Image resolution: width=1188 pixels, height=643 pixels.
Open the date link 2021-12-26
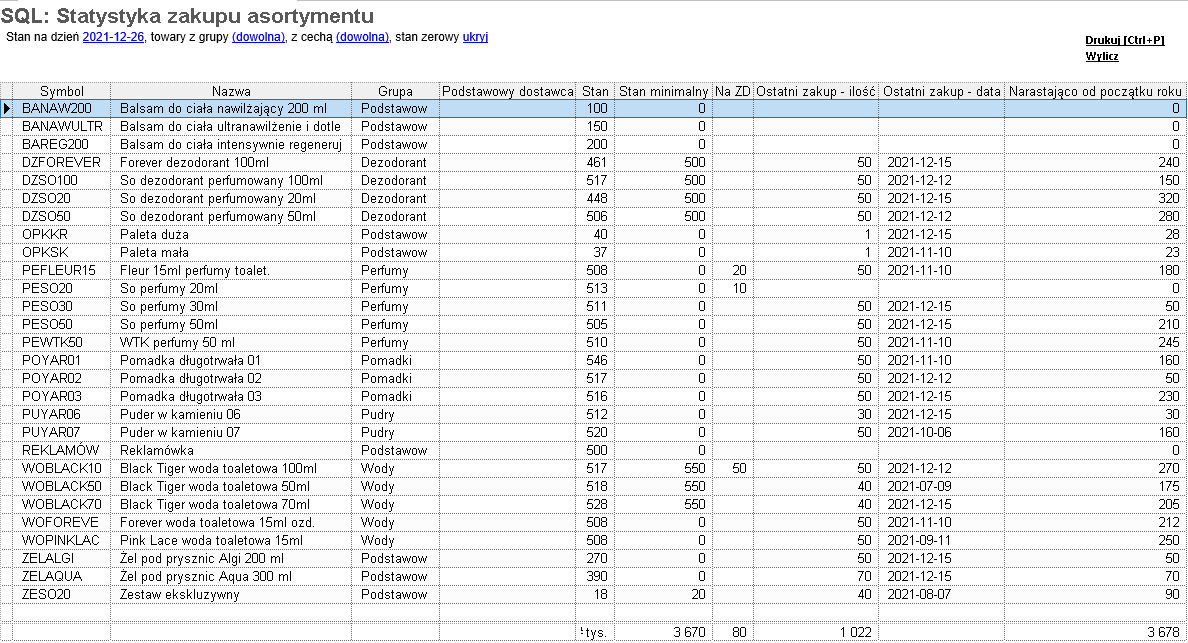[x=113, y=37]
